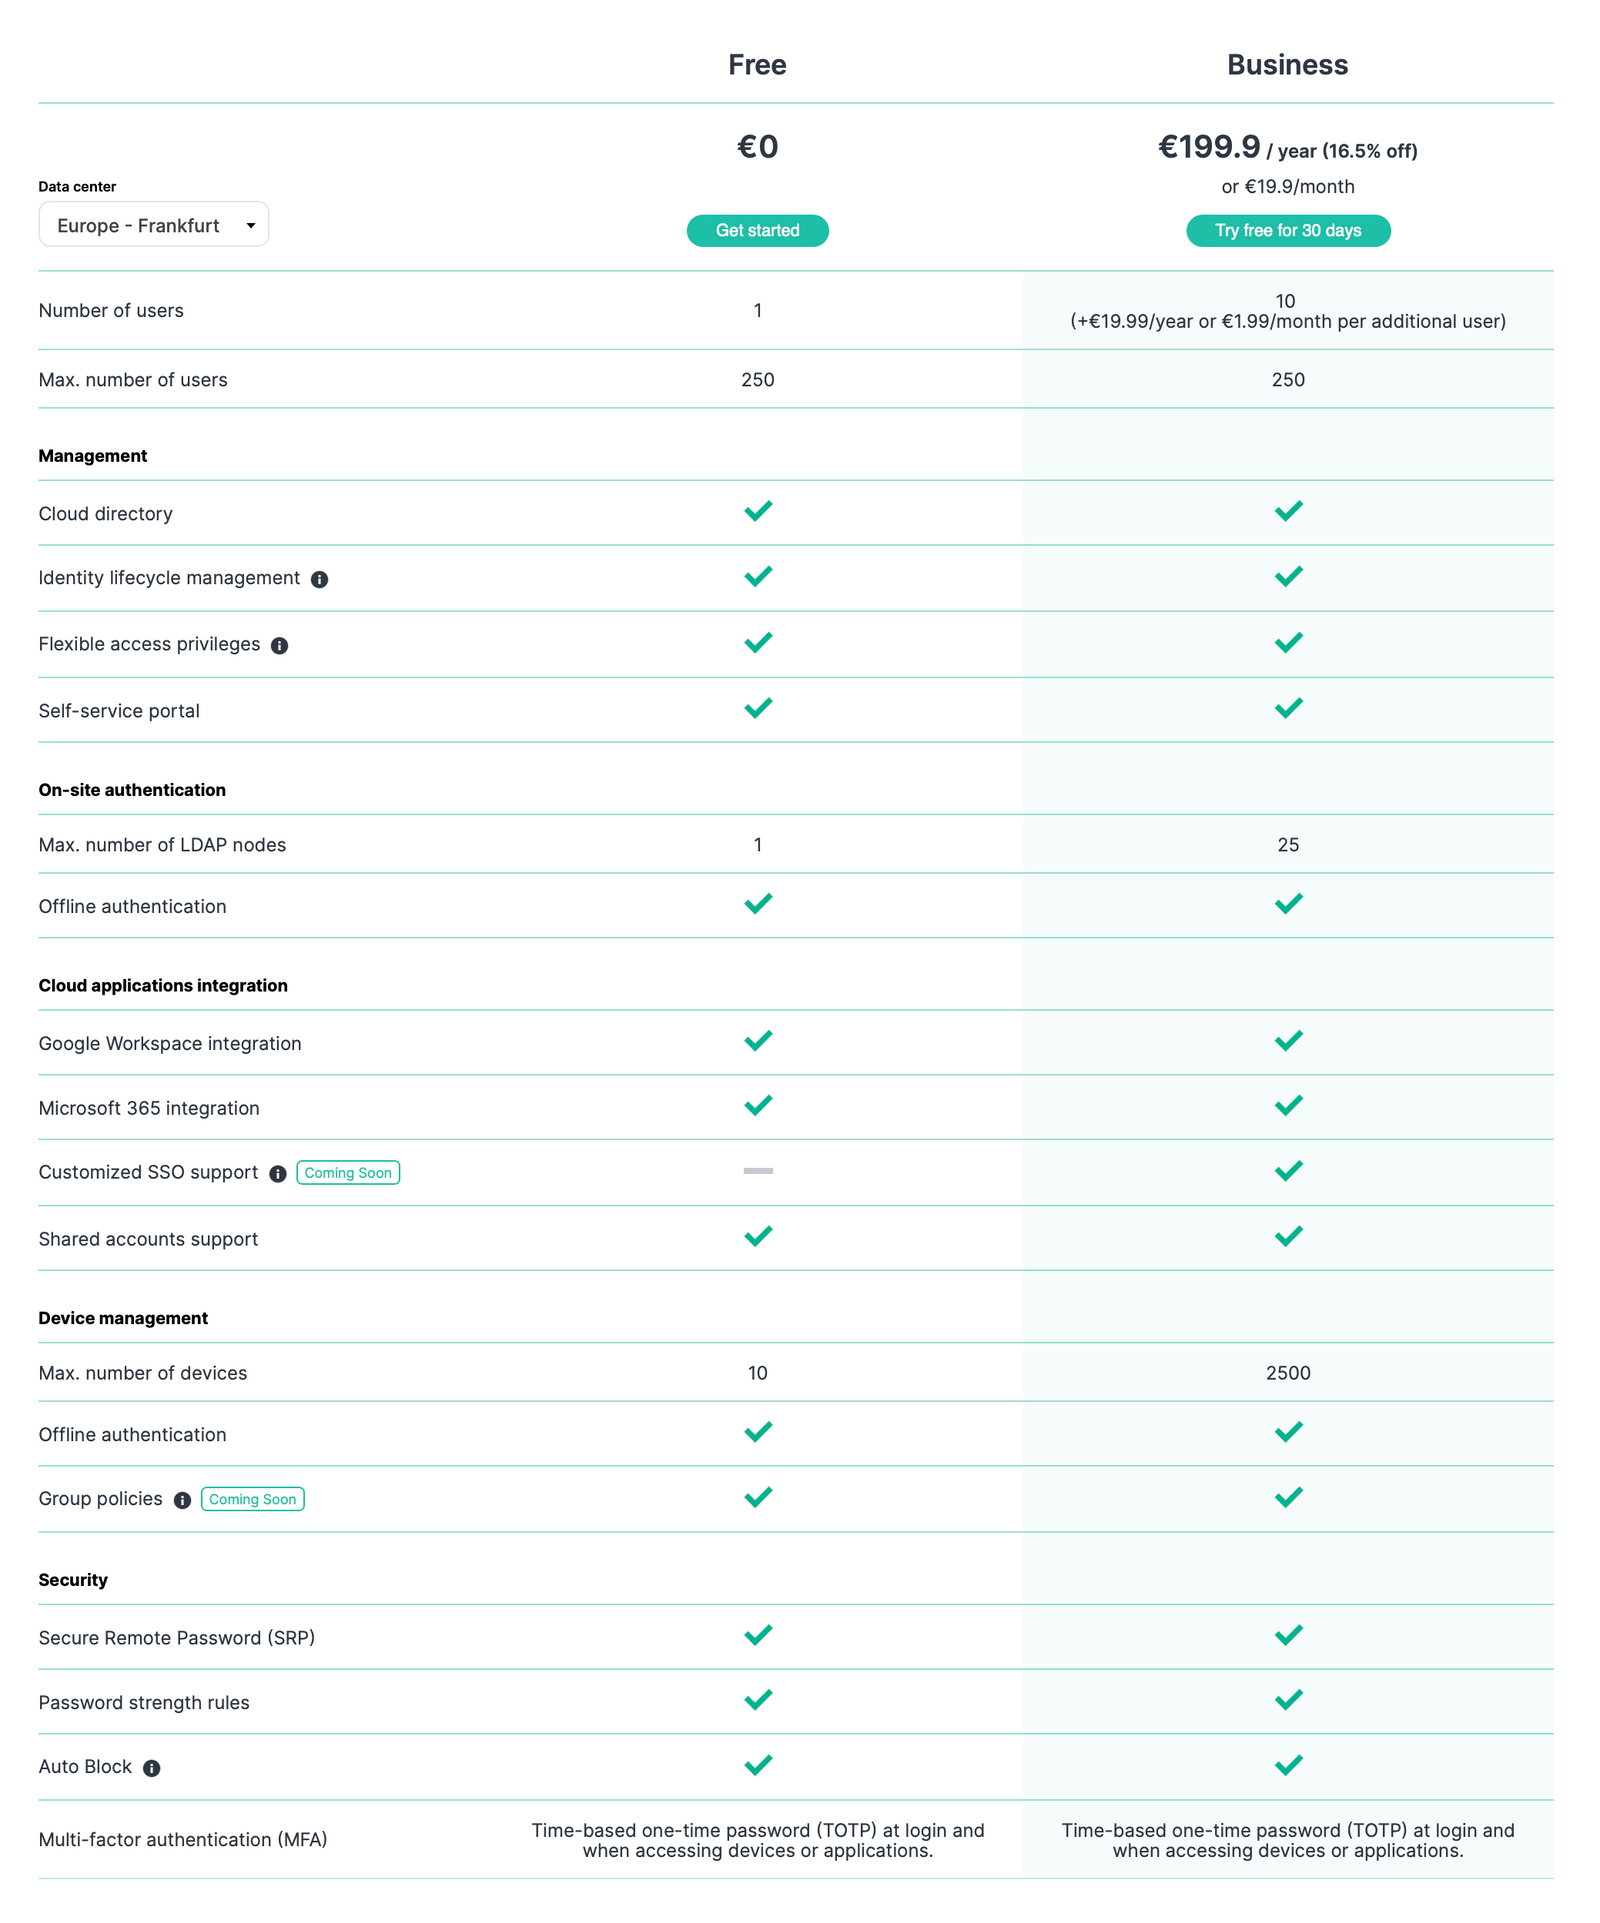The width and height of the screenshot is (1600, 1923).
Task: Click Coming Soon badge next to Group policies
Action: coord(253,1499)
